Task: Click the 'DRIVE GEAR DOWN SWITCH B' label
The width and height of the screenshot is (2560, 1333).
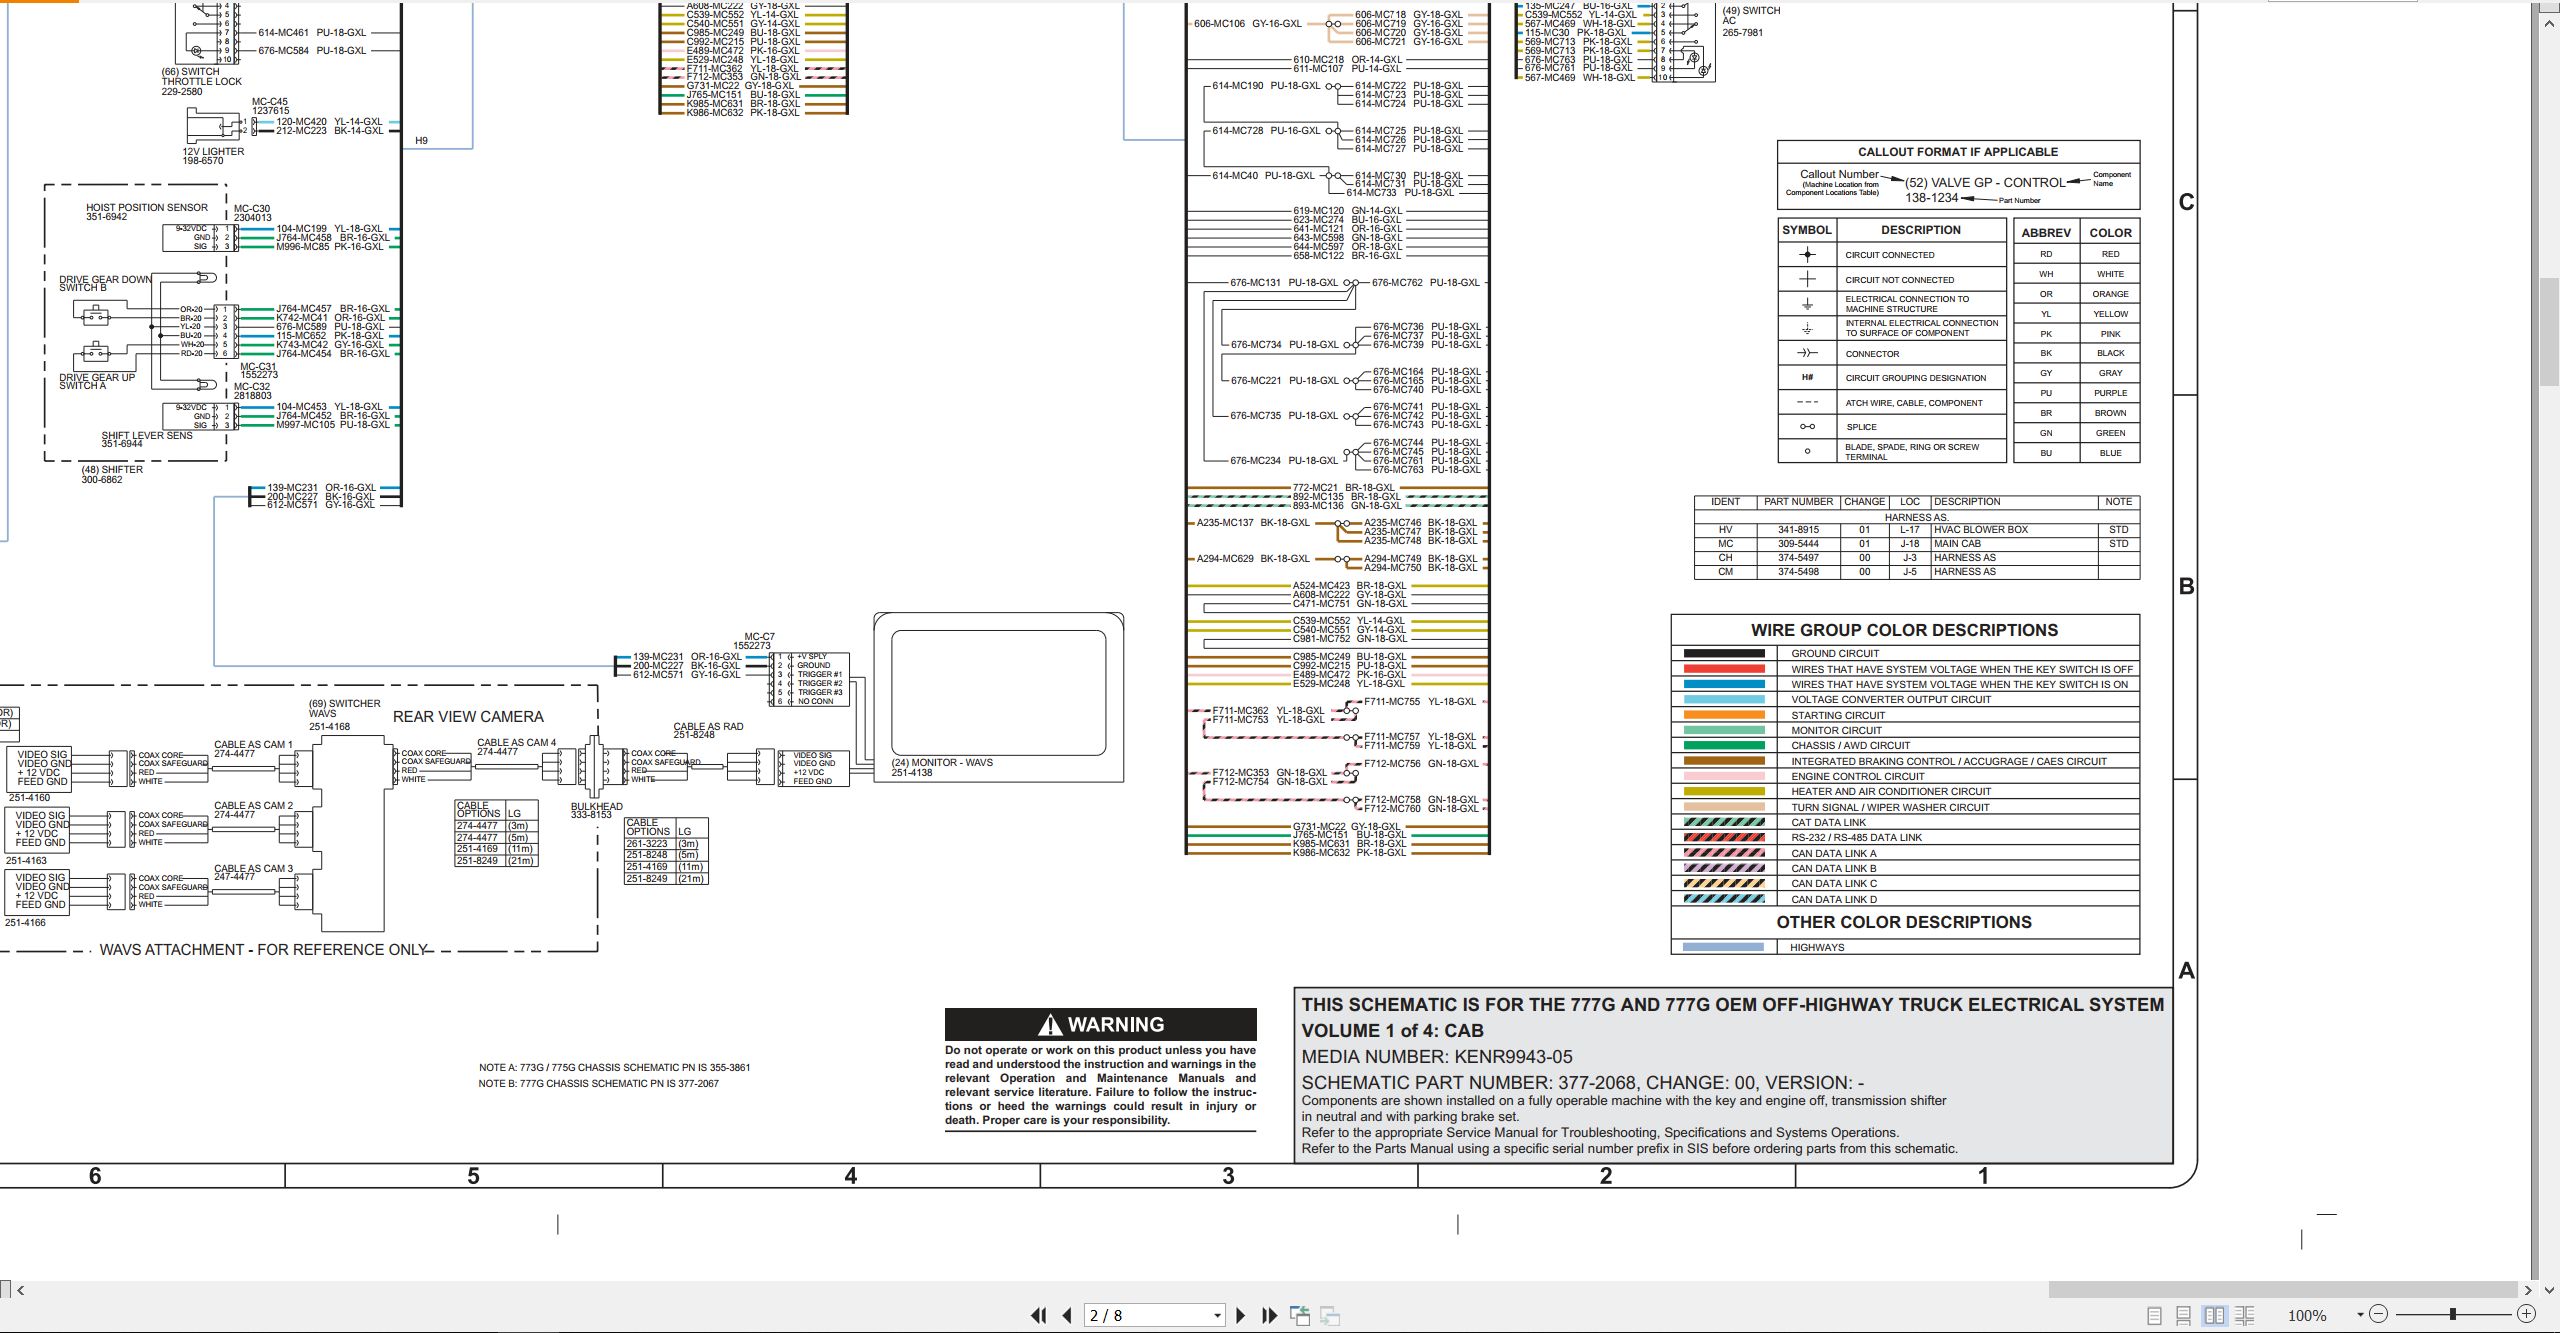Action: click(x=105, y=283)
